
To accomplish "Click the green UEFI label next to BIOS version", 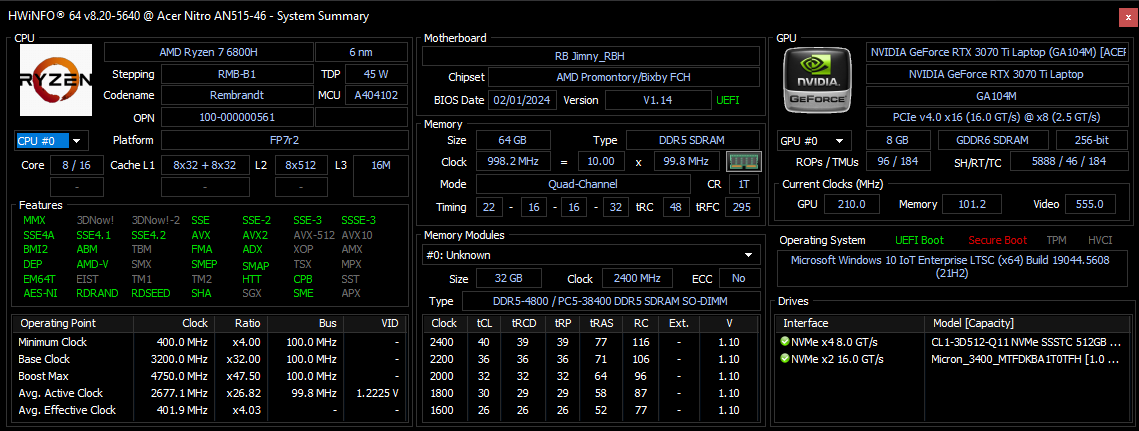I will click(728, 100).
